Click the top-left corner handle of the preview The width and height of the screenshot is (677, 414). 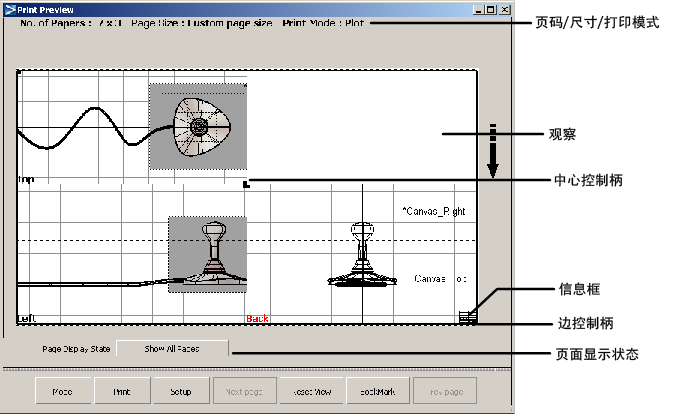pyautogui.click(x=18, y=71)
